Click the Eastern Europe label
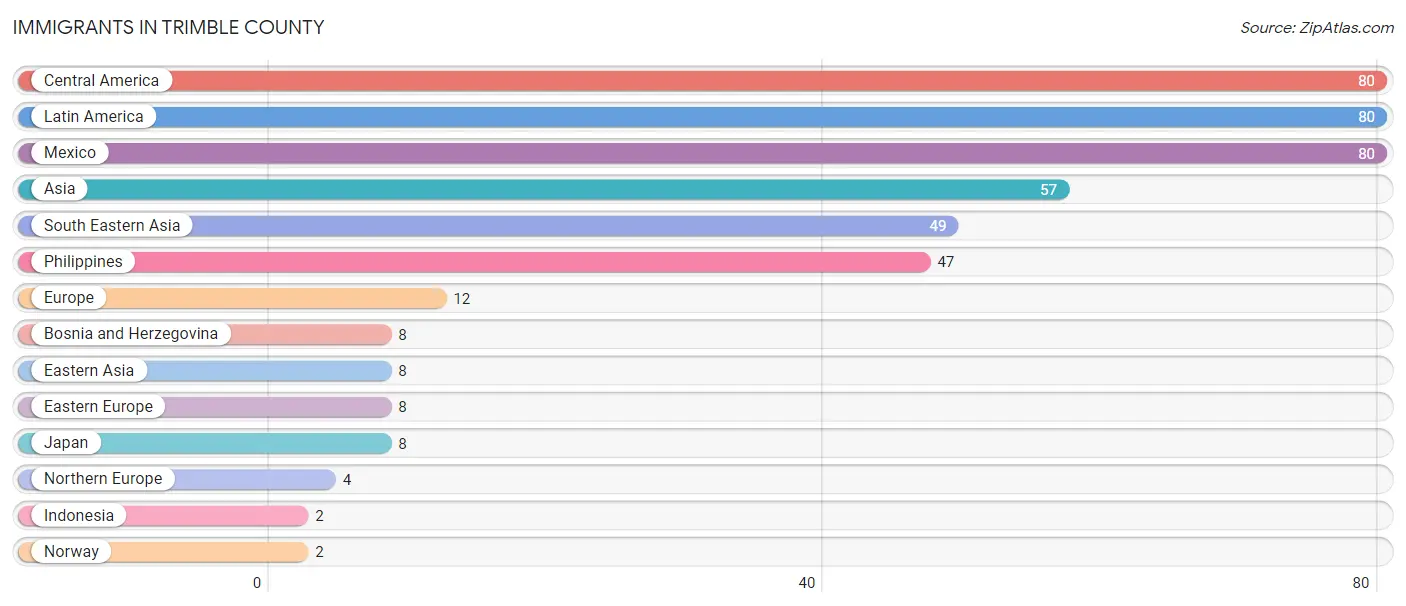This screenshot has width=1406, height=606. (98, 406)
